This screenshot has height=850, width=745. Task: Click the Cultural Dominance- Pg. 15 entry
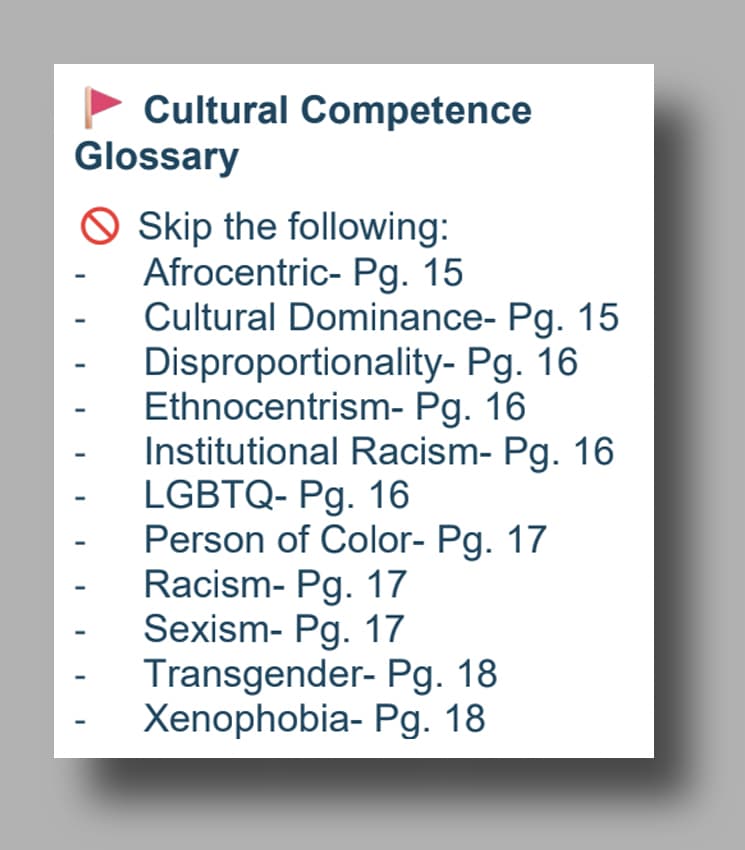coord(381,317)
